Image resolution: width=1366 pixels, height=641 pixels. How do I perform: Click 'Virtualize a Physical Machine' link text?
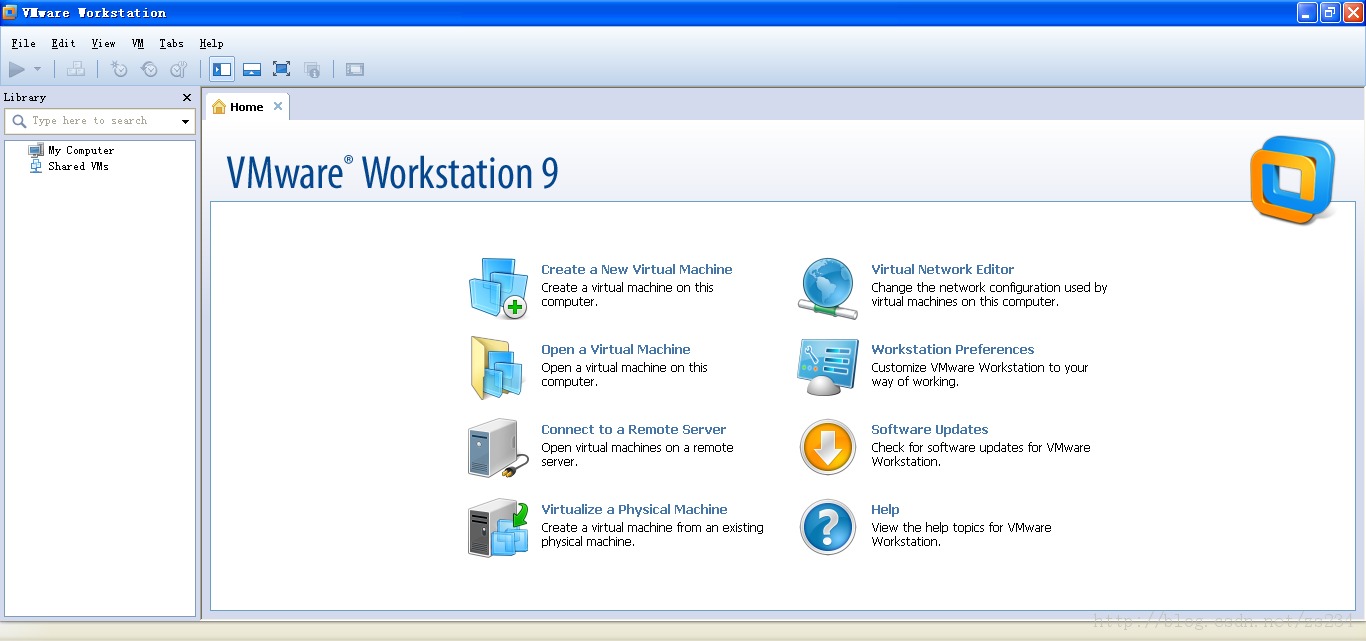click(634, 510)
